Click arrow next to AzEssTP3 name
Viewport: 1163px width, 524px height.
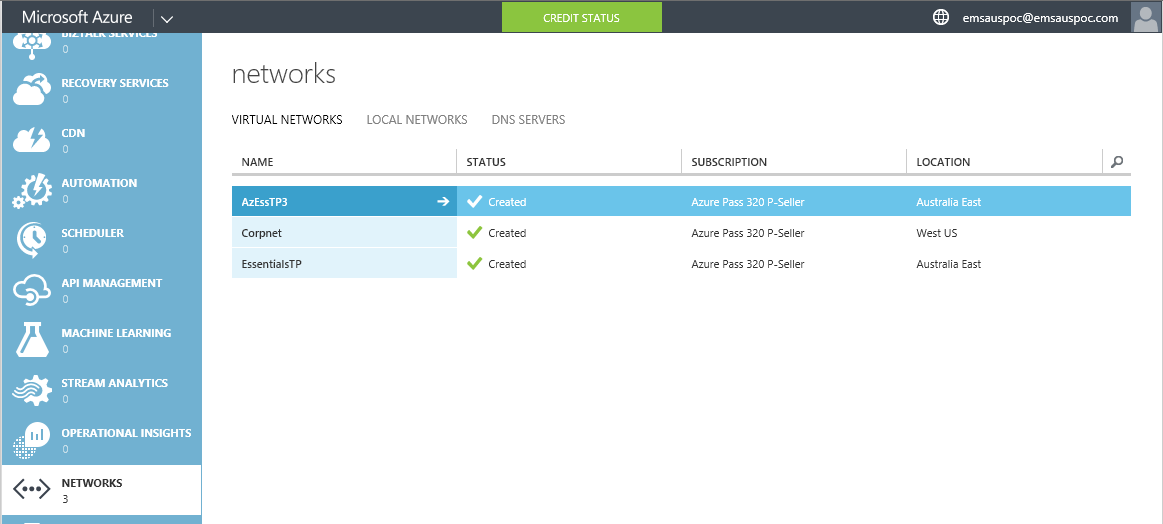click(x=444, y=201)
